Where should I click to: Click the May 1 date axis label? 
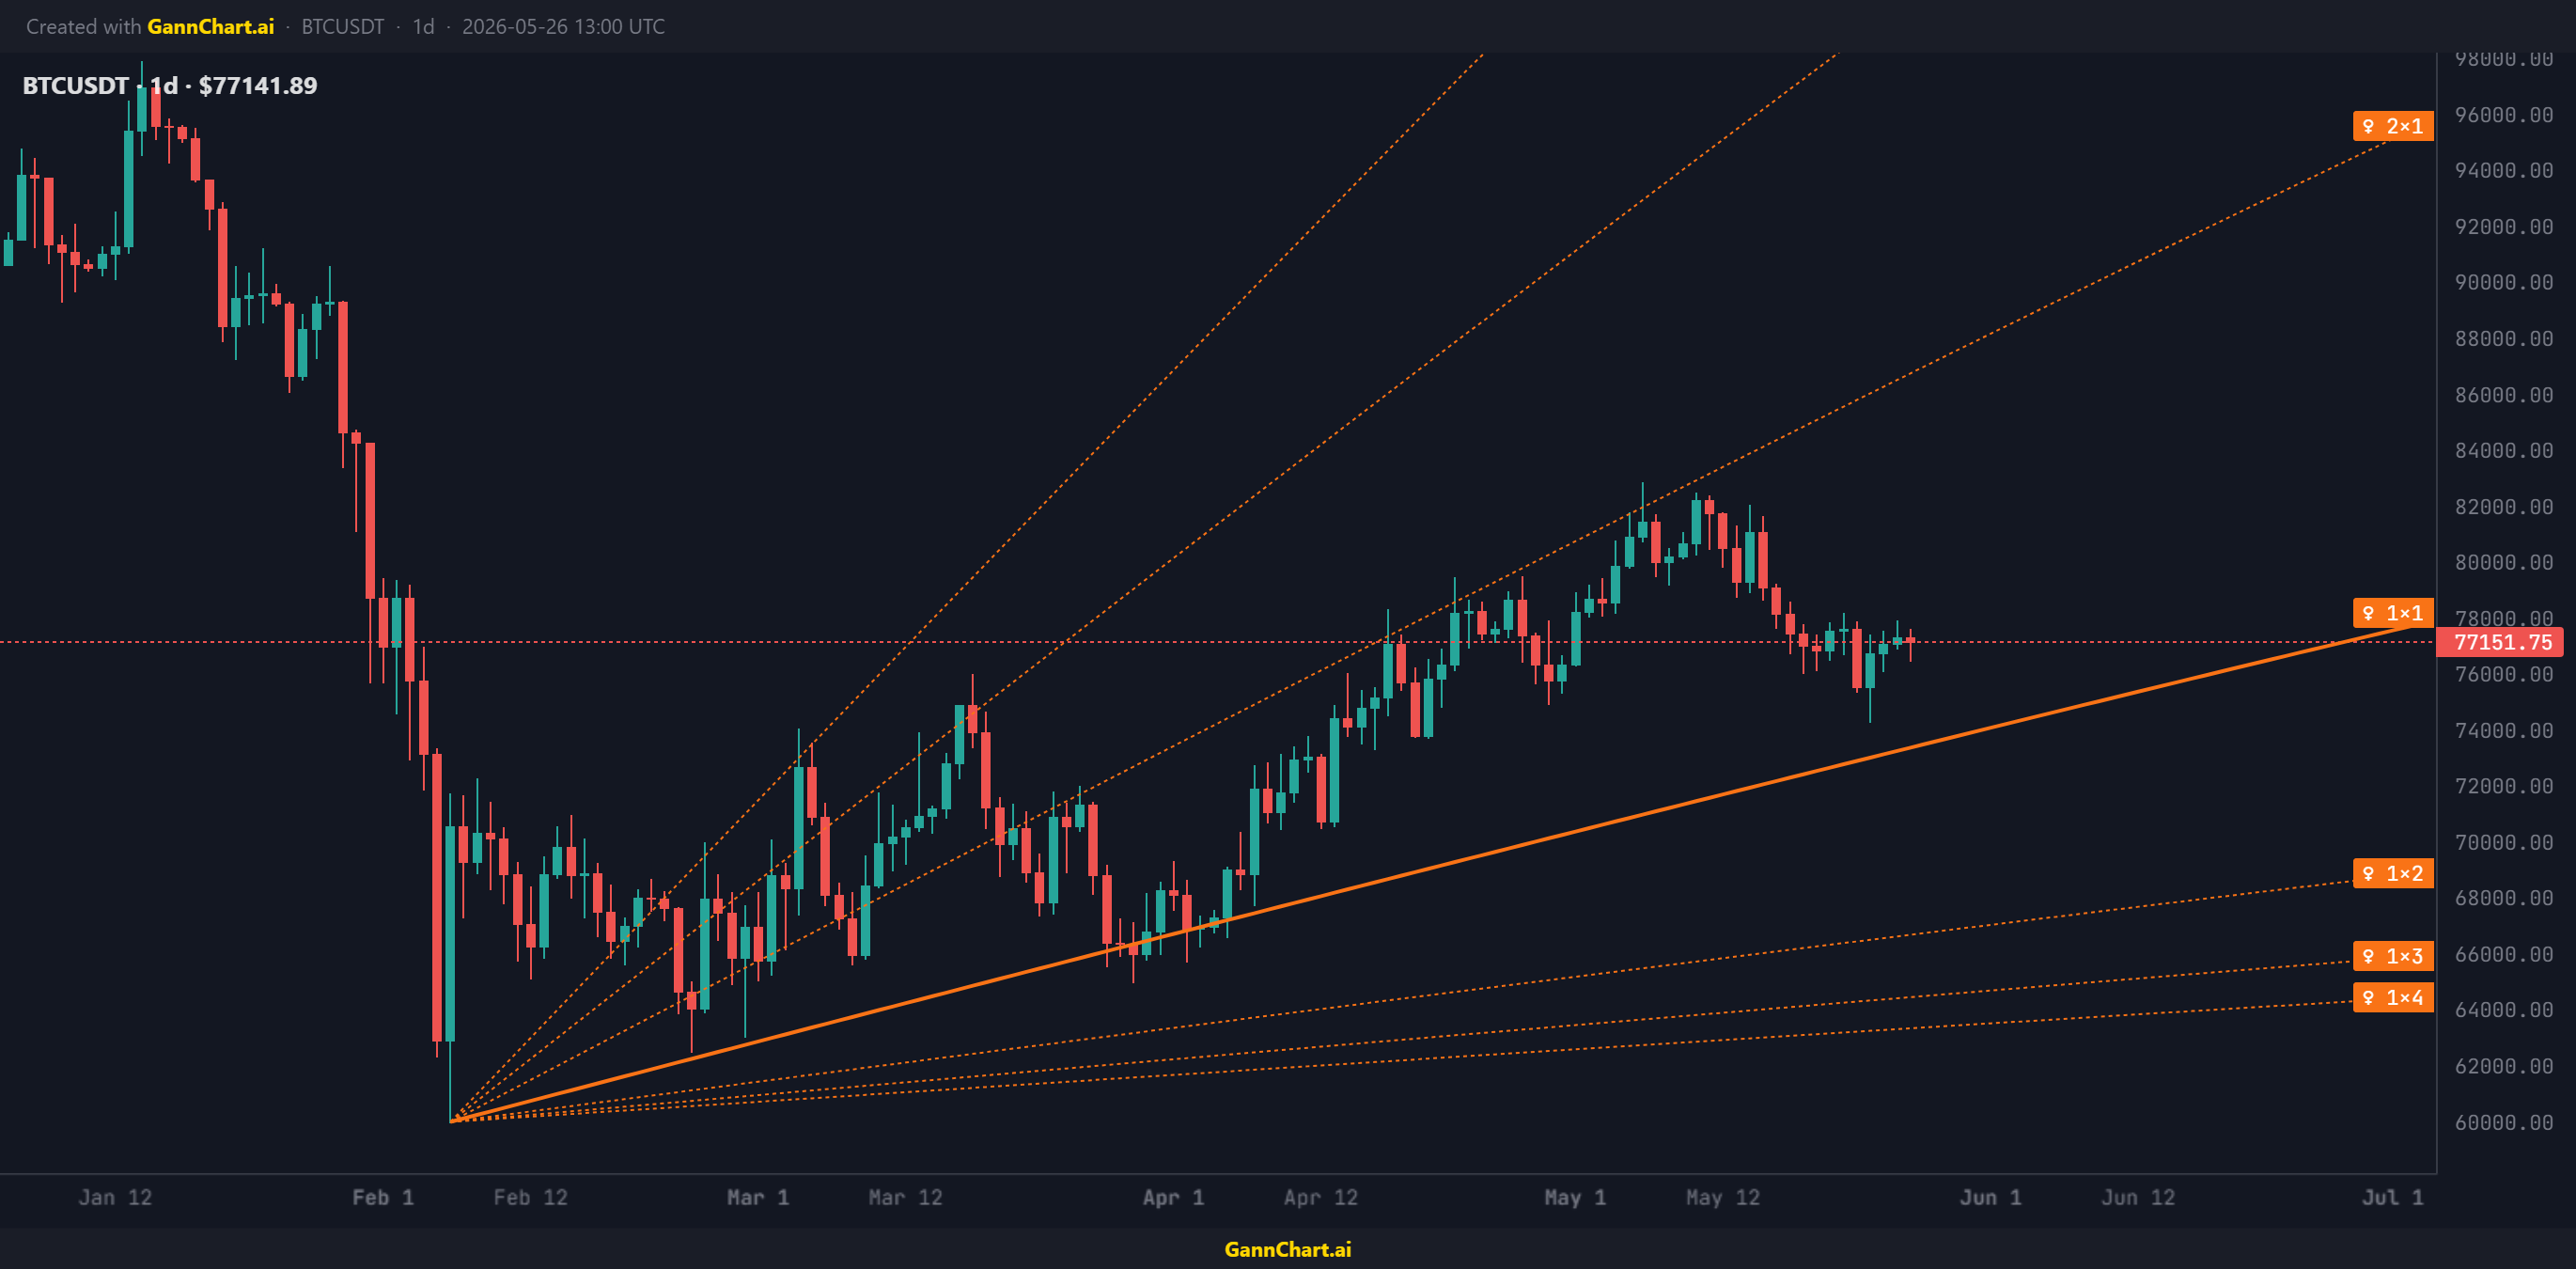click(1575, 1197)
